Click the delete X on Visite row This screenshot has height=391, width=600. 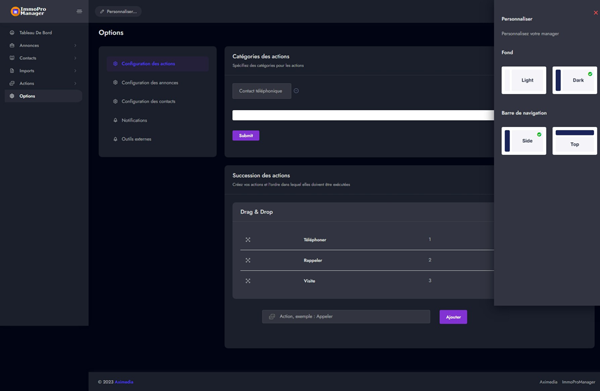(248, 281)
